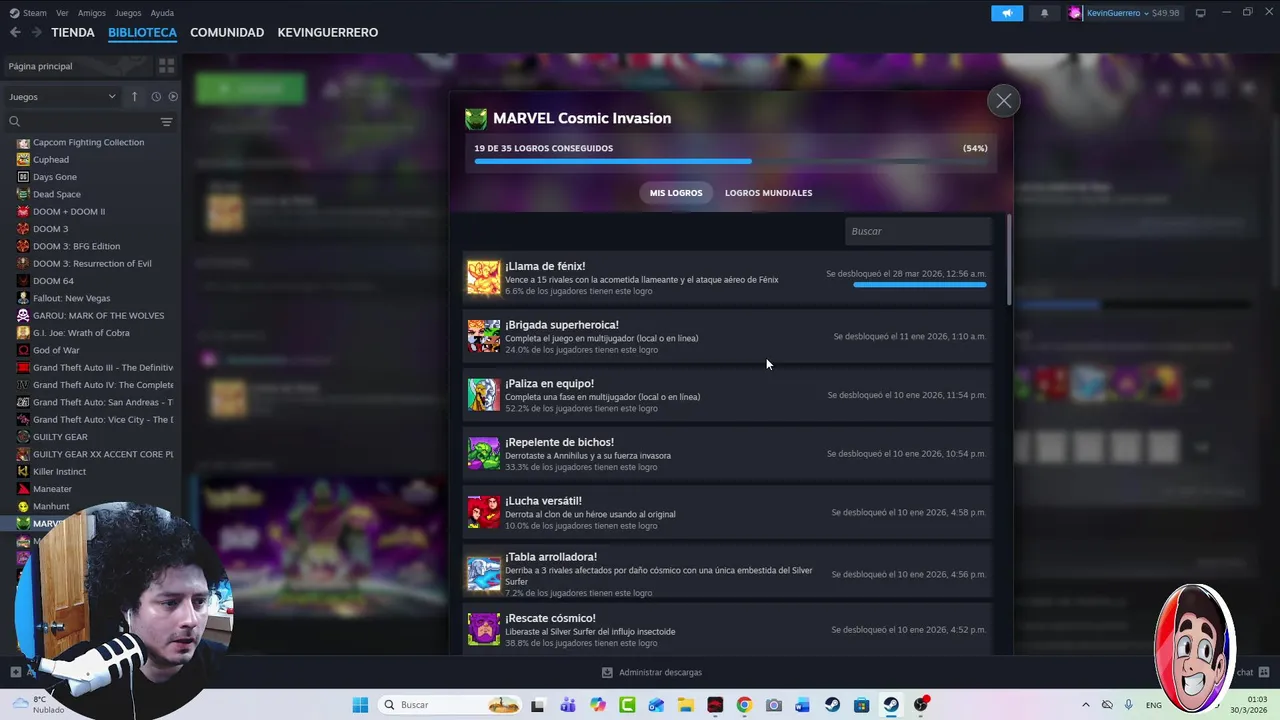Viewport: 1280px width, 720px height.
Task: Click the ¡Tabla arrolladora! achievement icon
Action: pos(484,574)
